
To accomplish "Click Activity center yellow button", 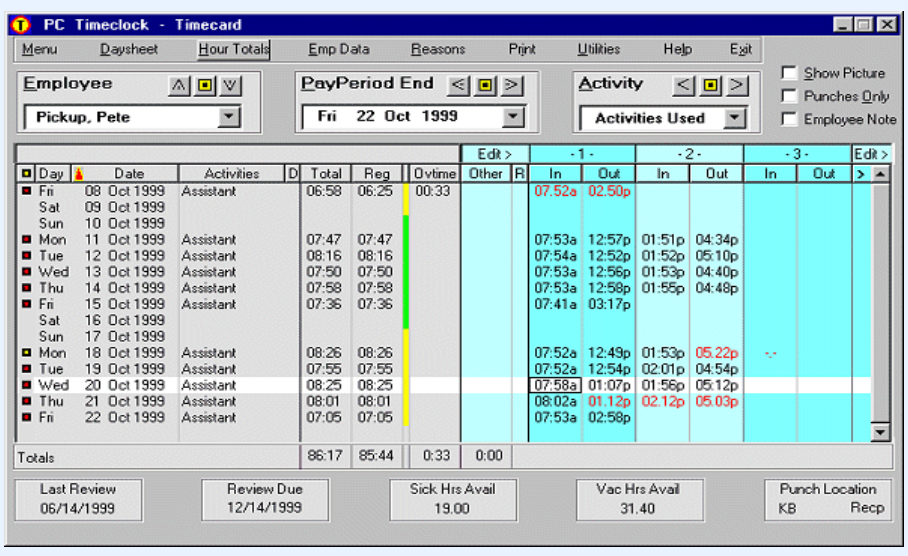I will (711, 85).
